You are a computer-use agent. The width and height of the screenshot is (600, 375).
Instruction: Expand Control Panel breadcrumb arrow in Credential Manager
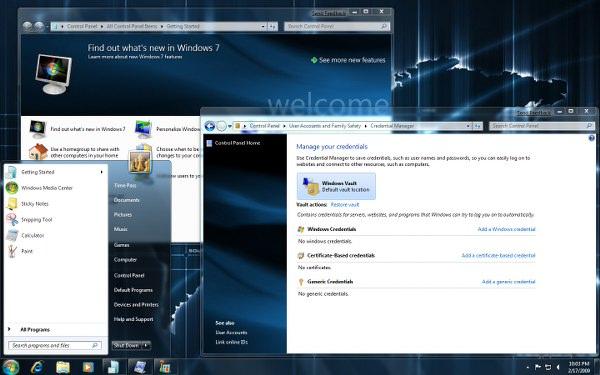[x=284, y=126]
